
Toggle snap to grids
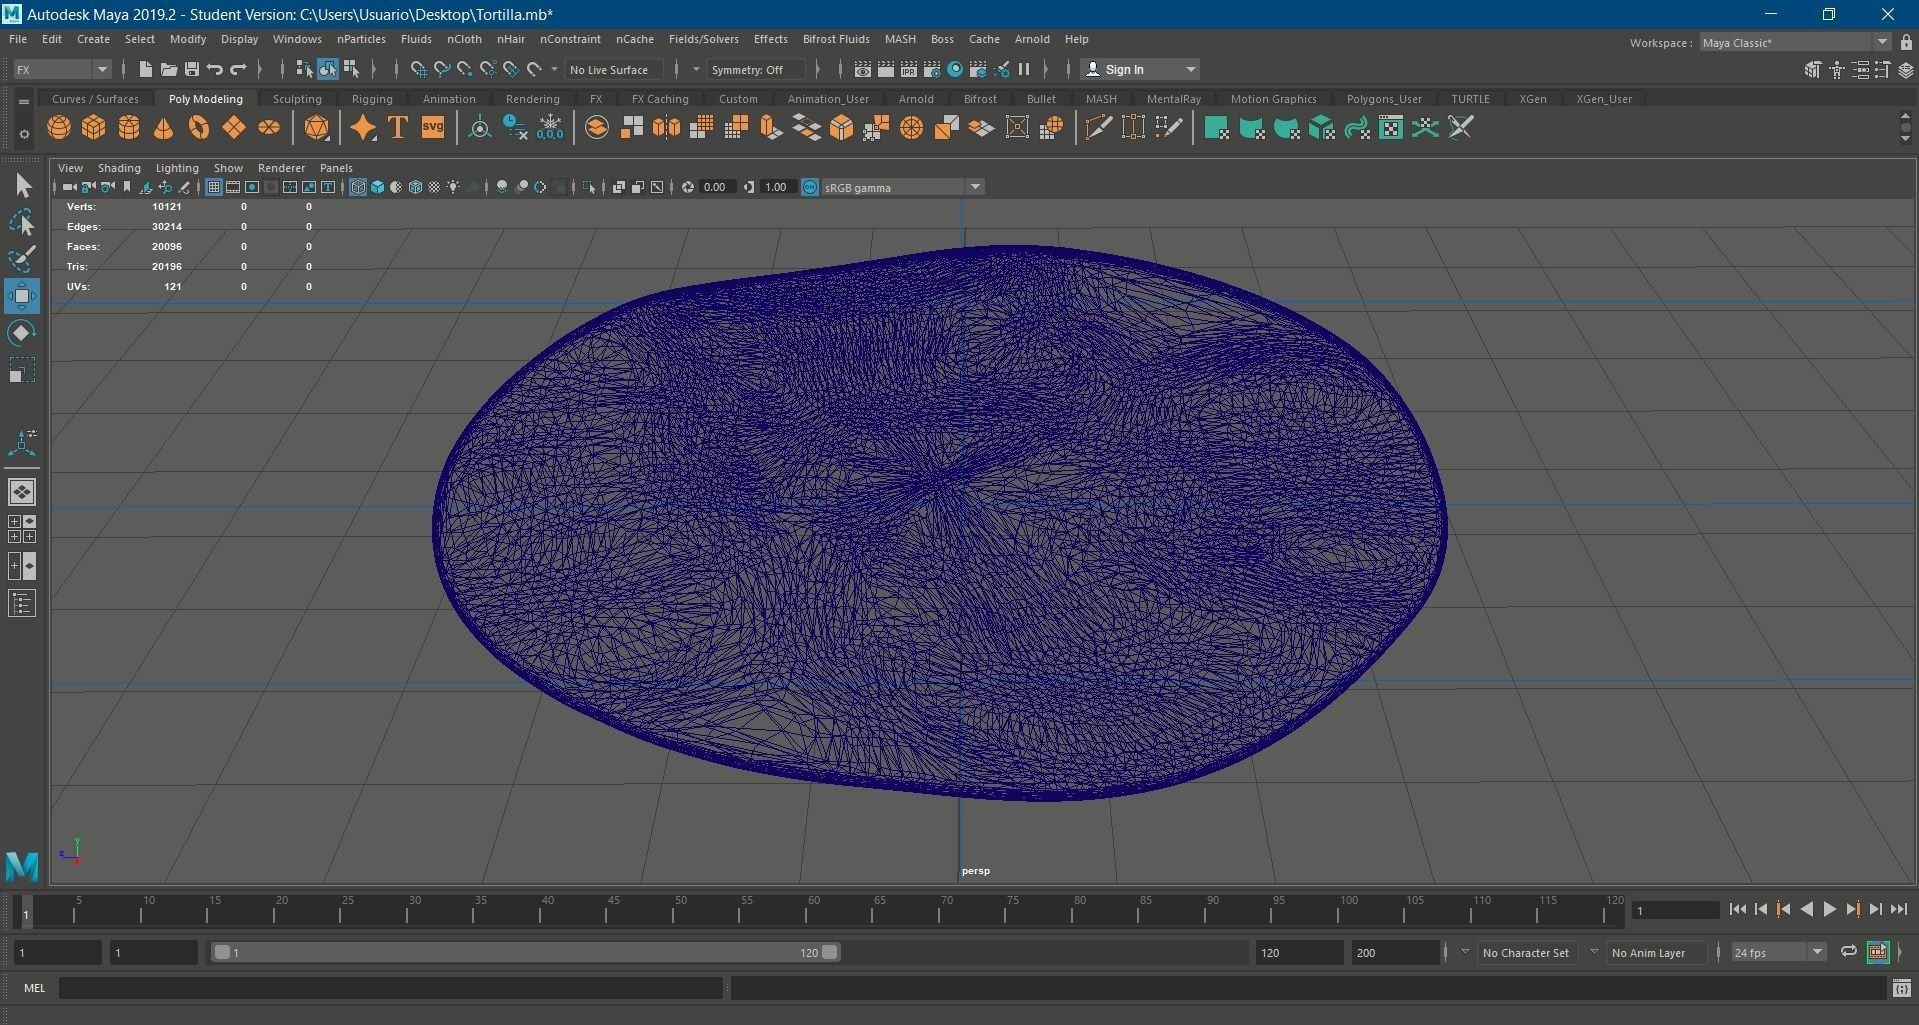418,69
